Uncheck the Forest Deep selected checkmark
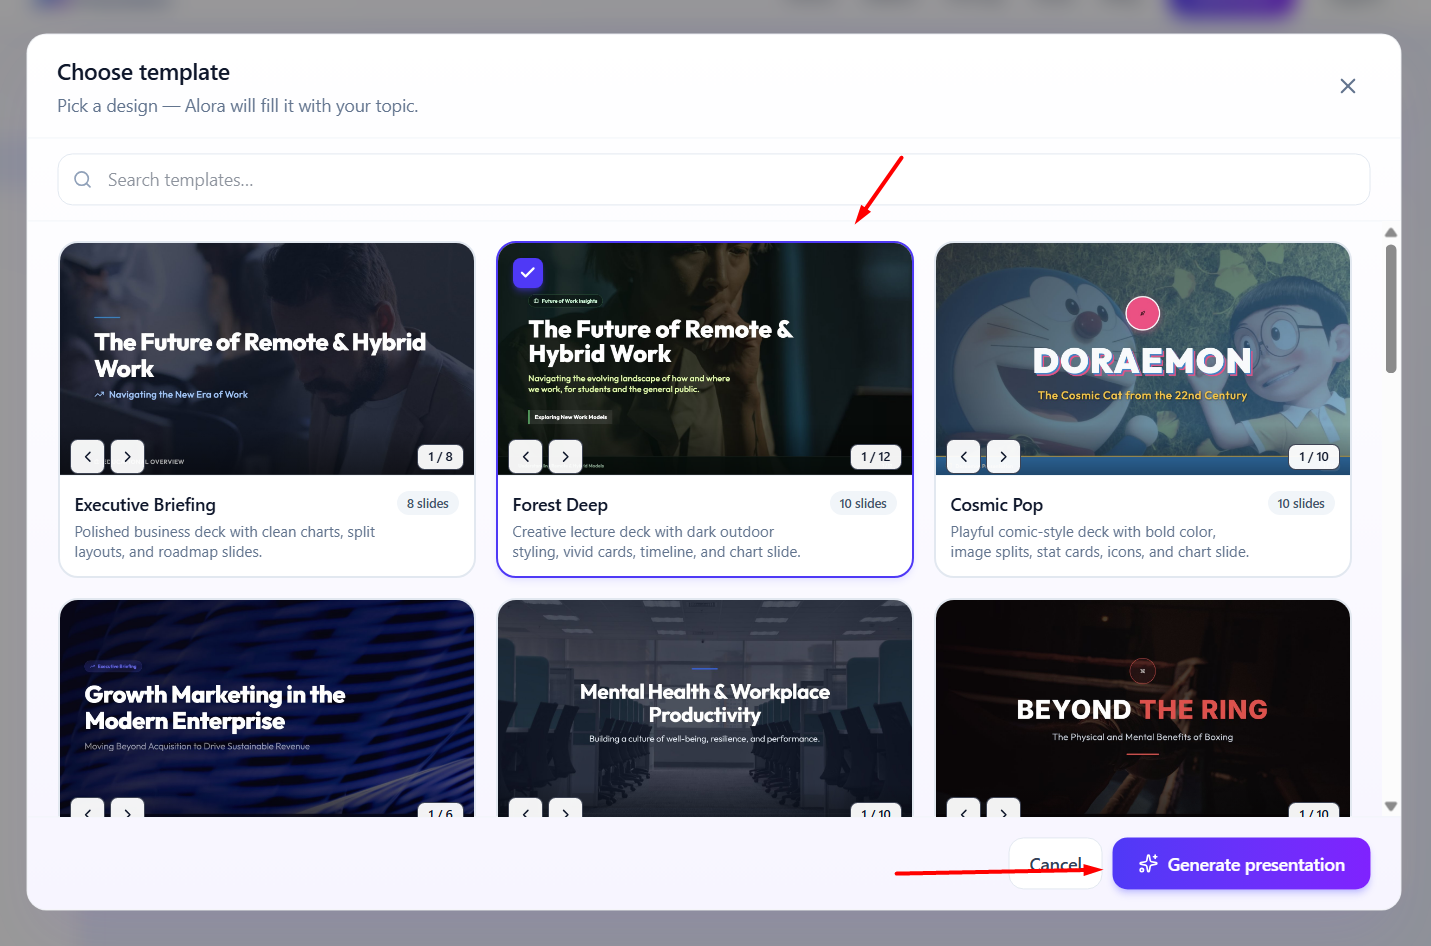This screenshot has height=946, width=1431. pyautogui.click(x=528, y=273)
